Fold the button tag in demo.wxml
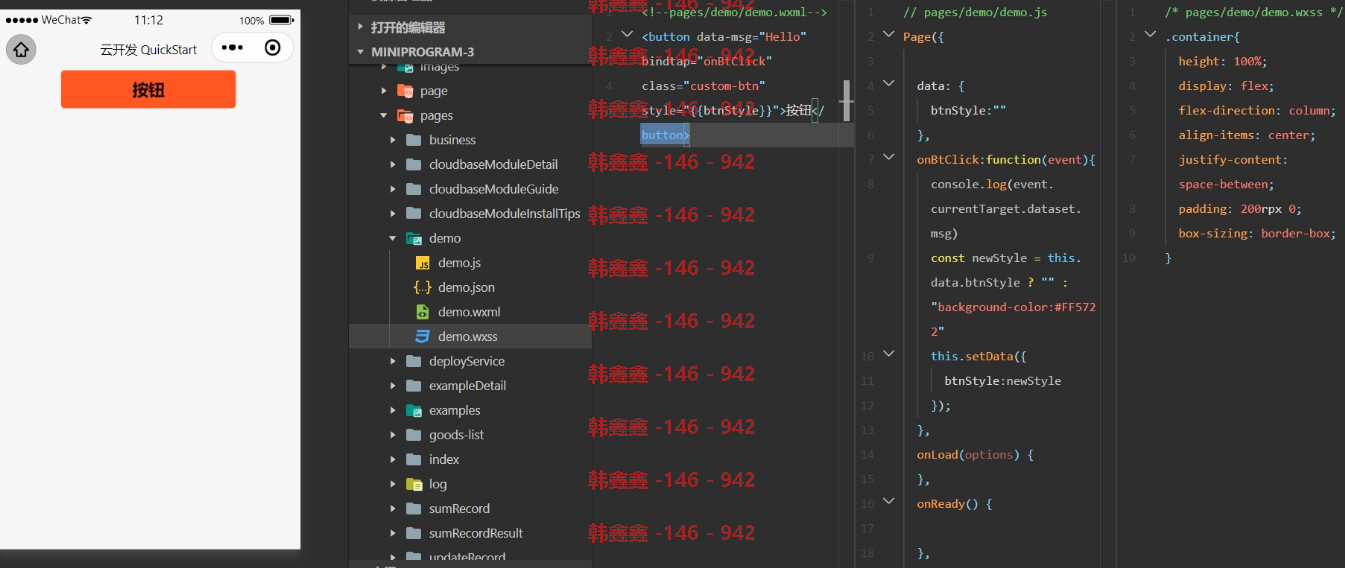Screen dimensions: 1345x568 point(627,36)
